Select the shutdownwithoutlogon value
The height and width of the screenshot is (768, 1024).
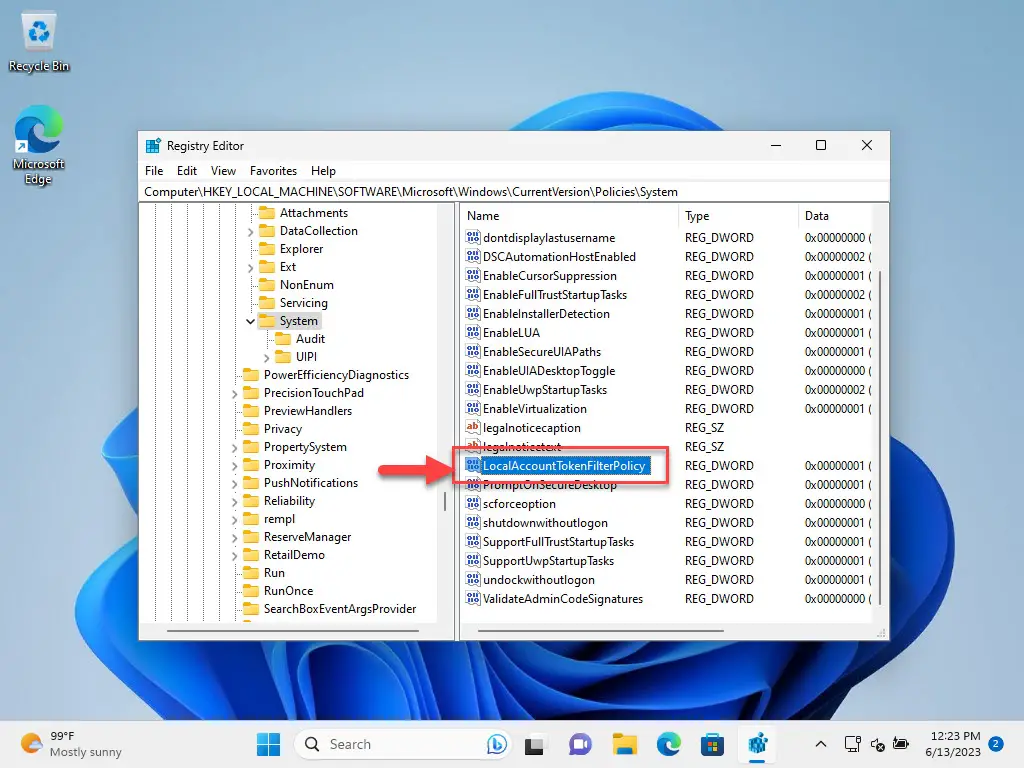[545, 522]
